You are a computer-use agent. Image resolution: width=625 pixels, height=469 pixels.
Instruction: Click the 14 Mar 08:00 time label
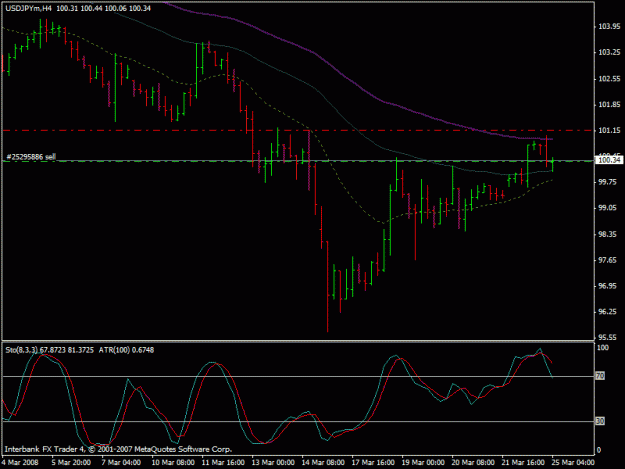coord(323,463)
